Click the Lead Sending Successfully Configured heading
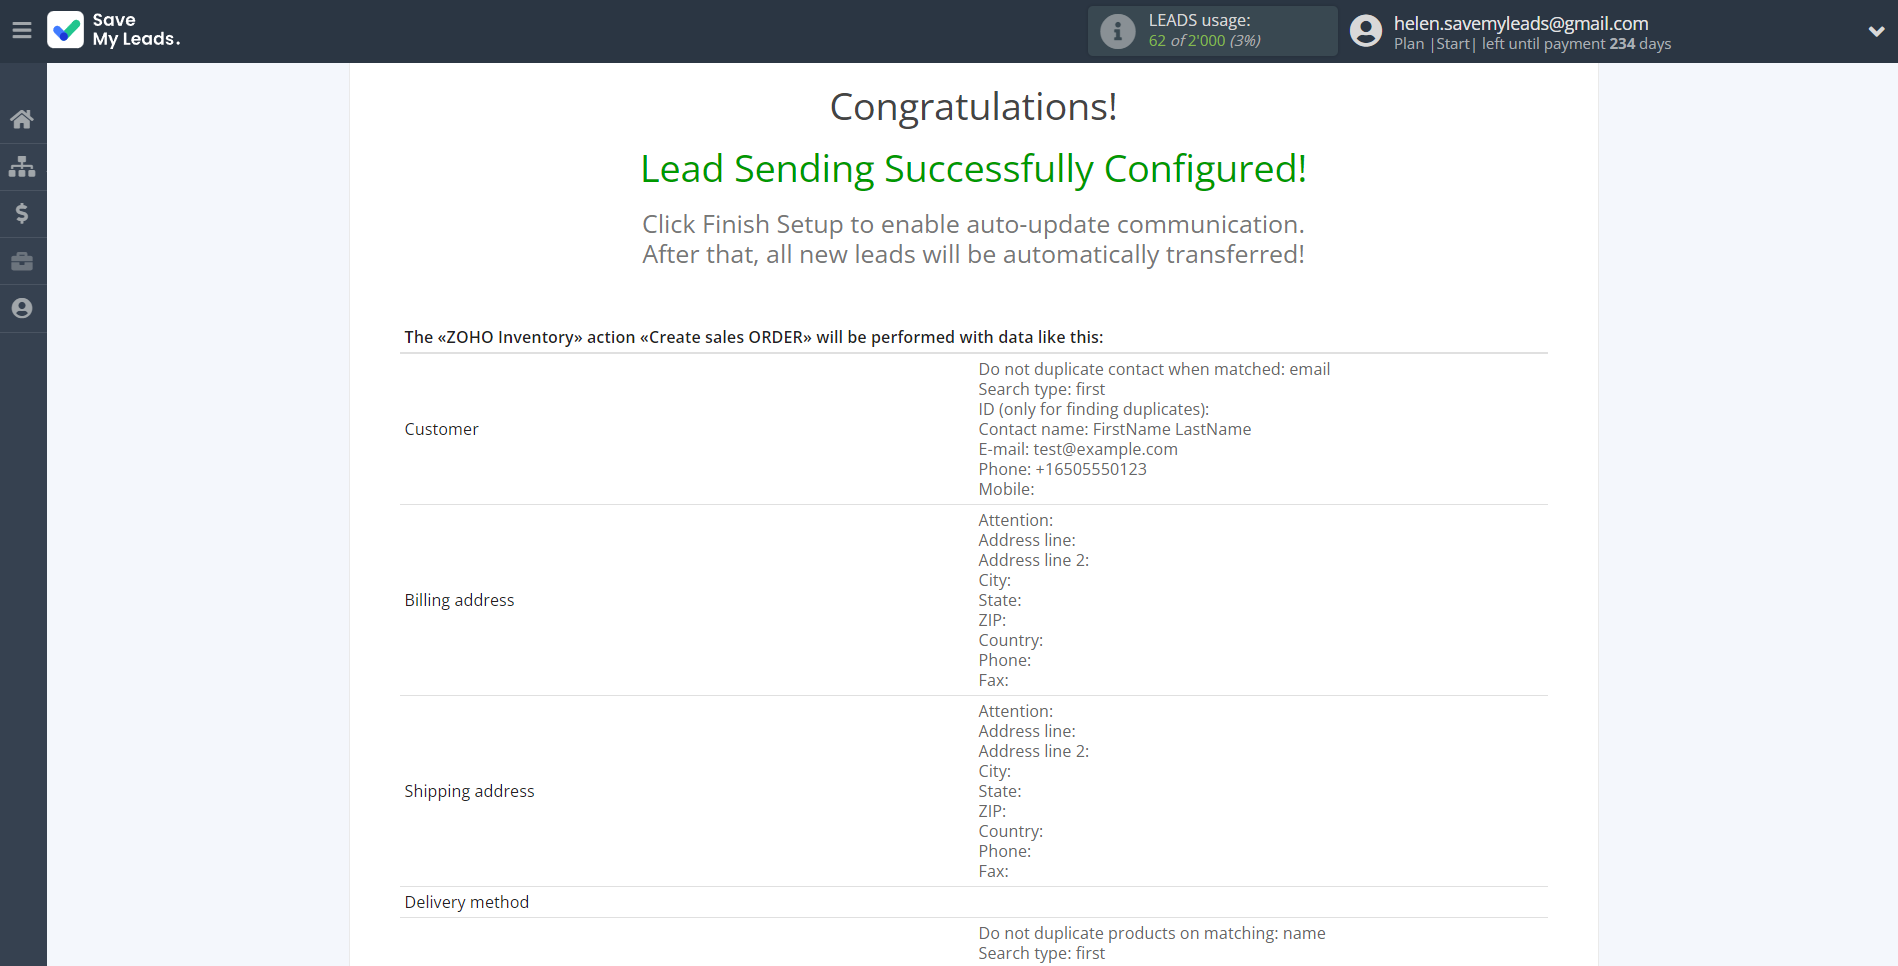 click(x=973, y=169)
